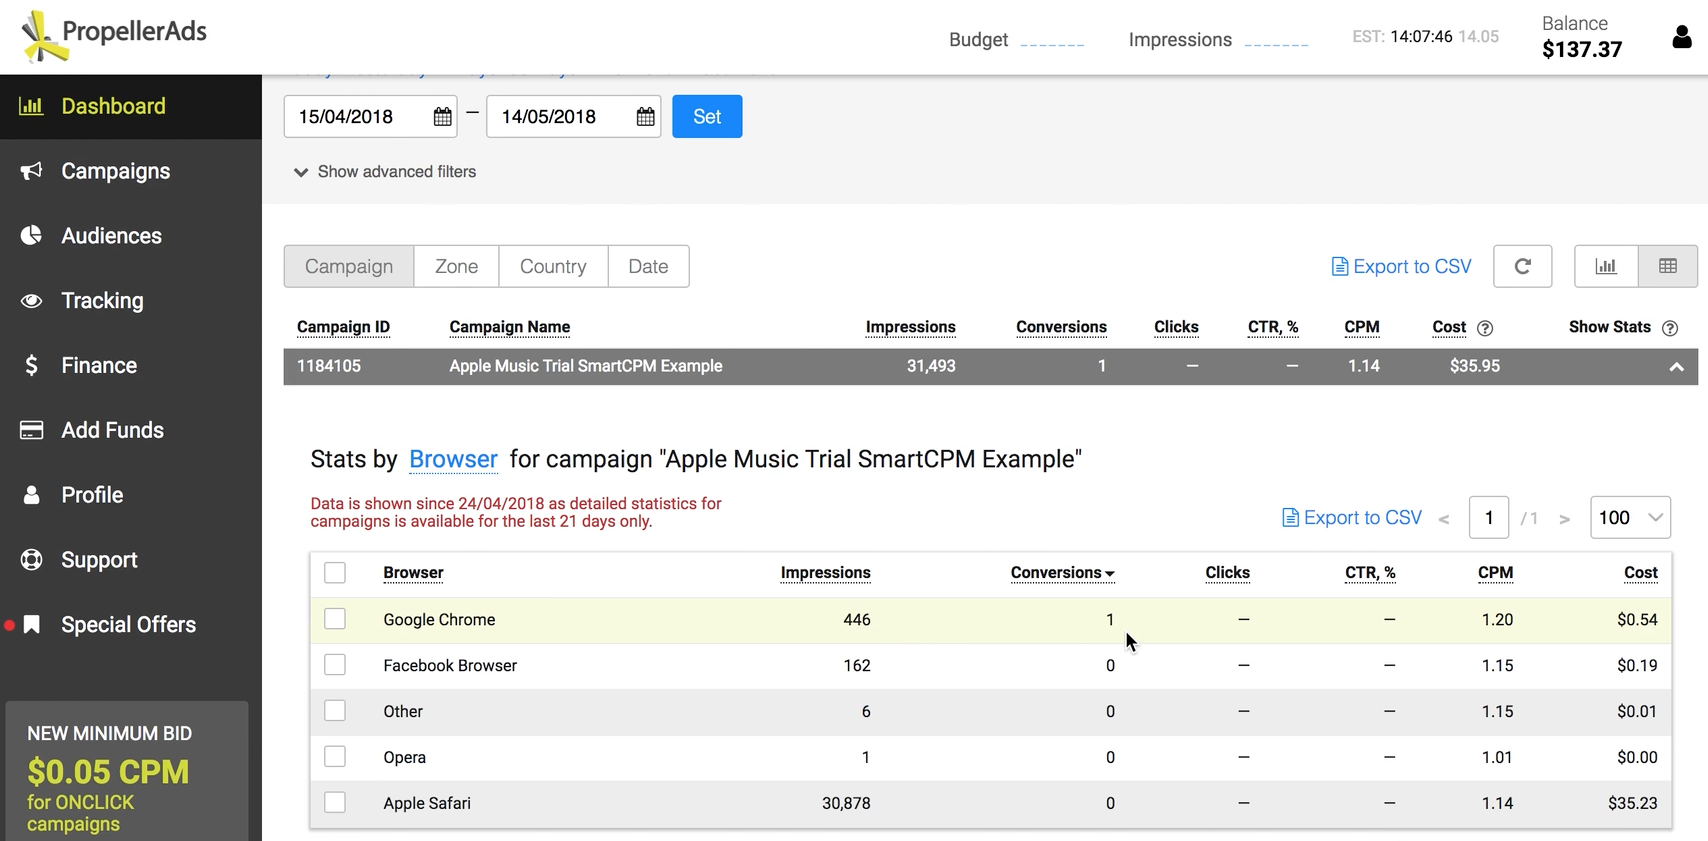1708x841 pixels.
Task: Click the blue Set button
Action: [x=707, y=117]
